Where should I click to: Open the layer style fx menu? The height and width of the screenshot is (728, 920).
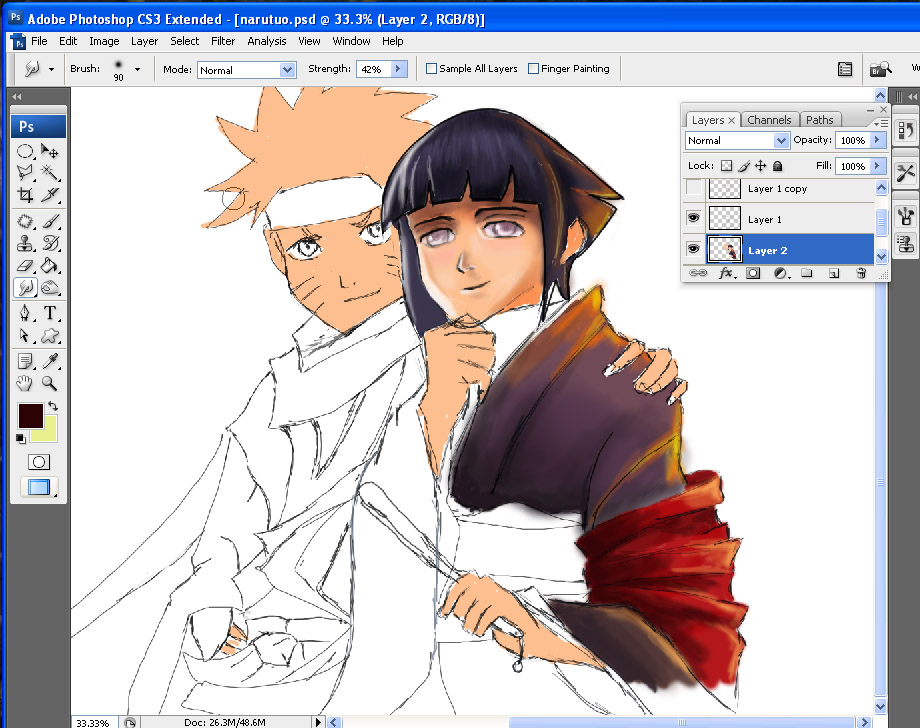pos(726,273)
